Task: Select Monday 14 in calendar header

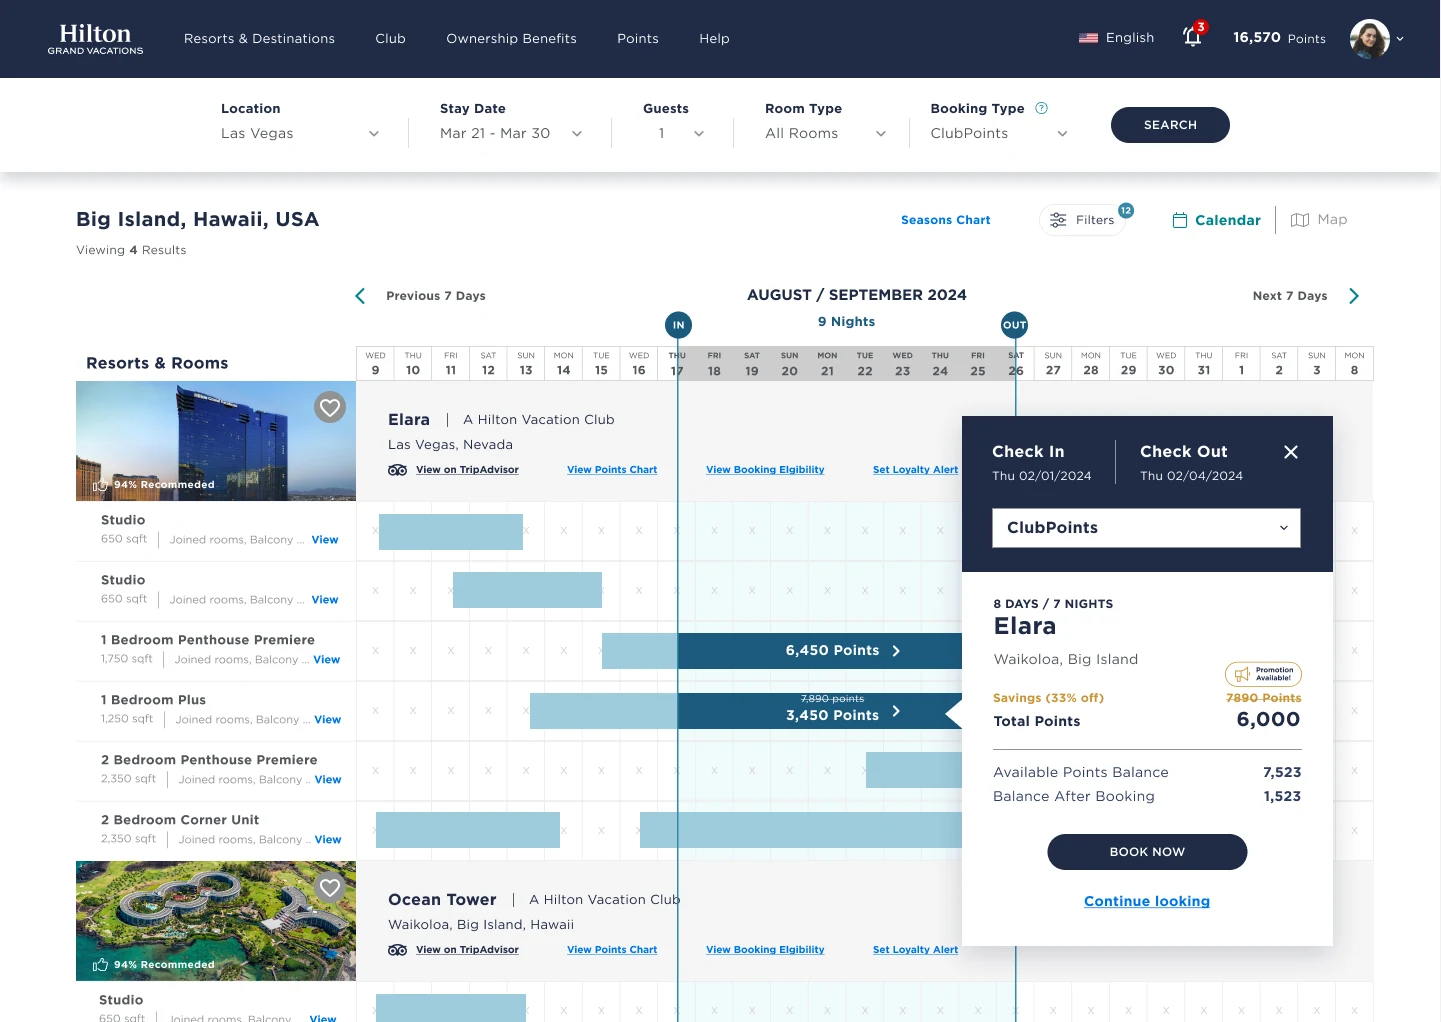Action: click(x=564, y=364)
